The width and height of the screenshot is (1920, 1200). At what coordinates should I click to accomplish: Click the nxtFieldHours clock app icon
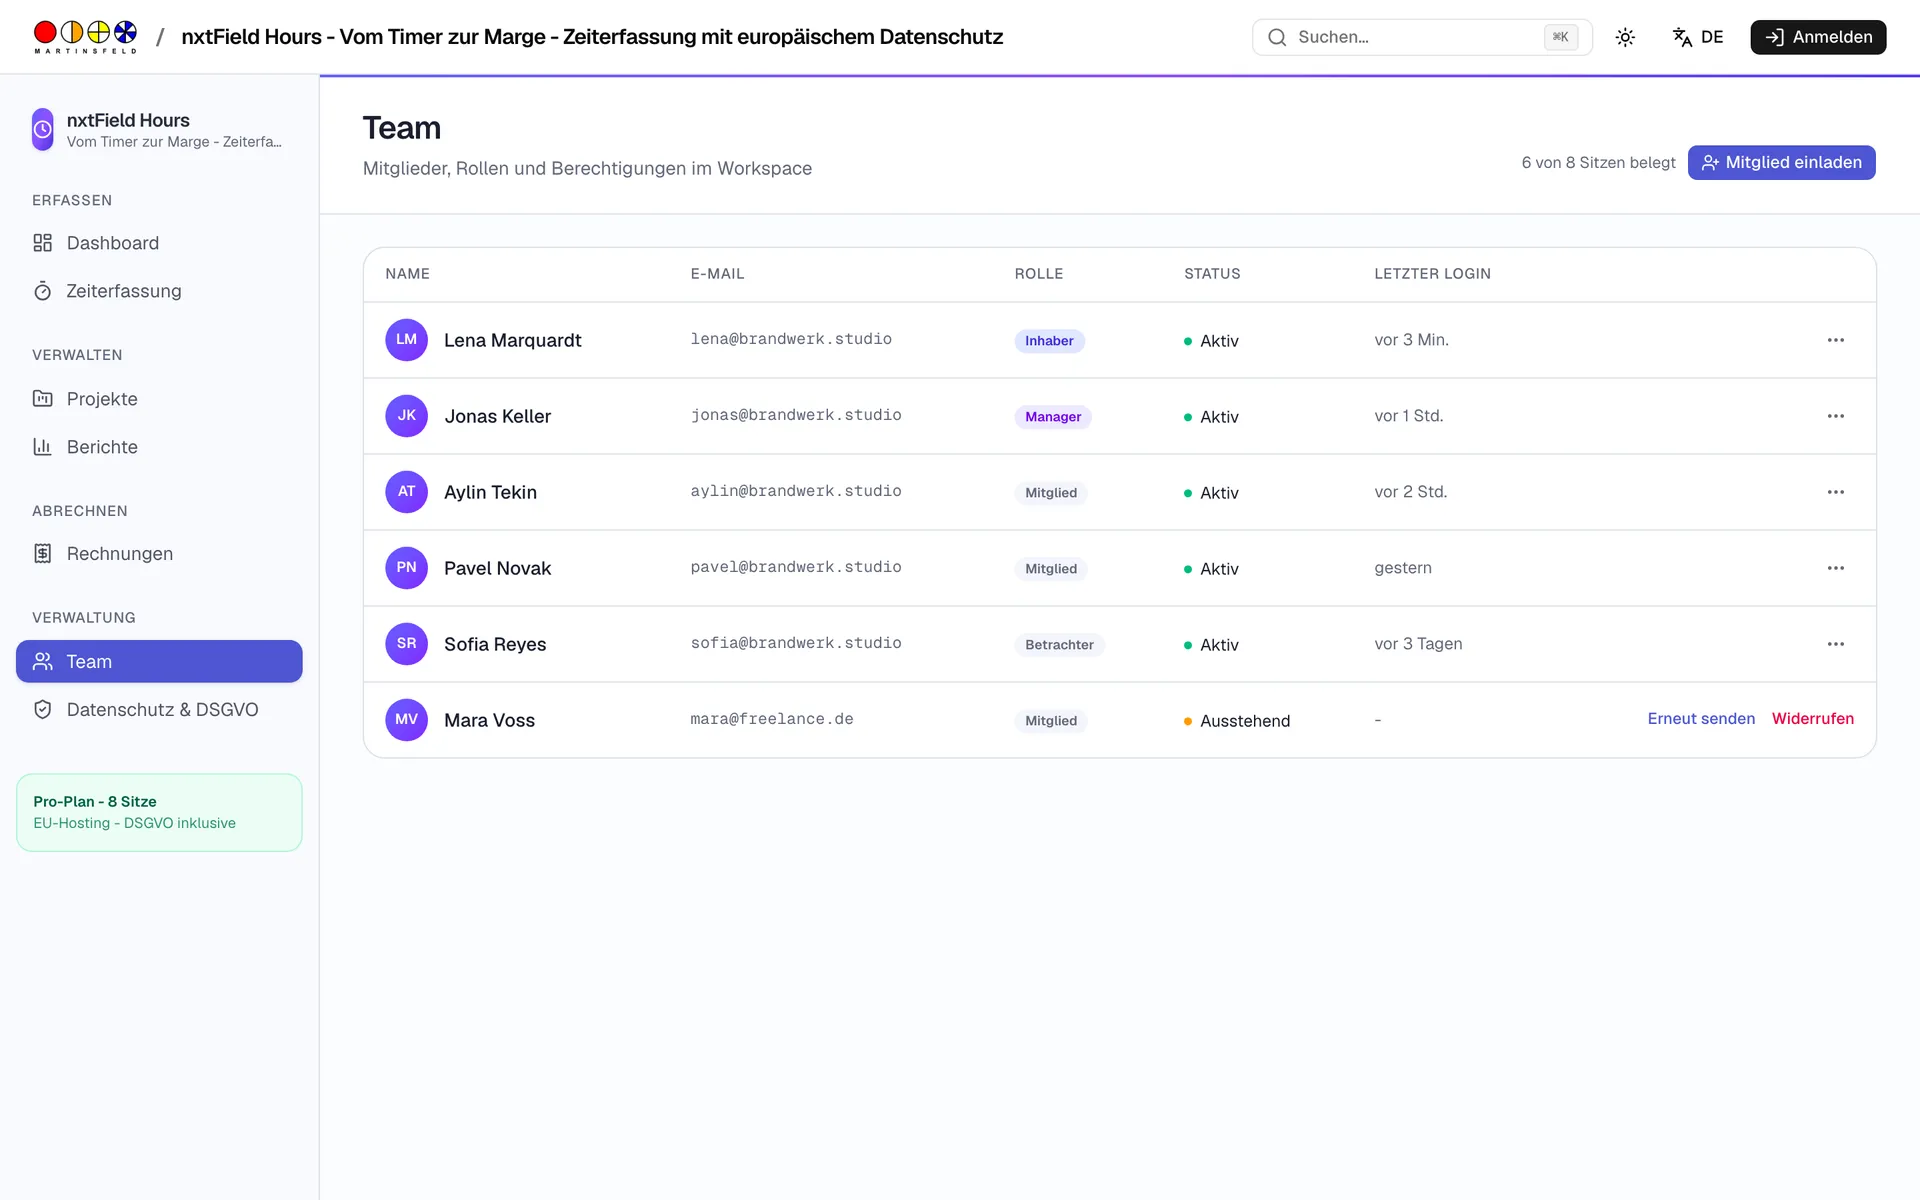point(43,129)
